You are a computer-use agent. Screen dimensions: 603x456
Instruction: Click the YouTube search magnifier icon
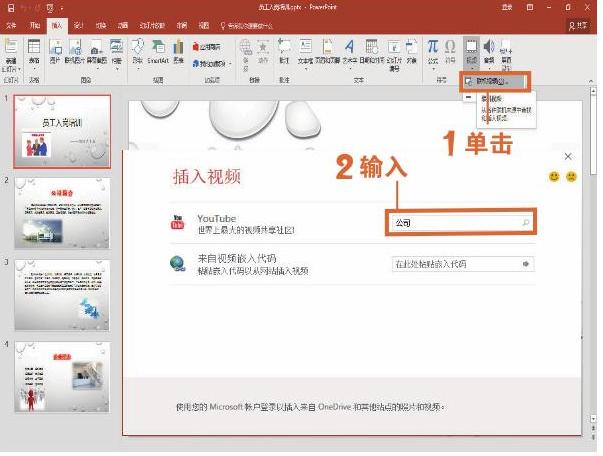click(x=525, y=223)
